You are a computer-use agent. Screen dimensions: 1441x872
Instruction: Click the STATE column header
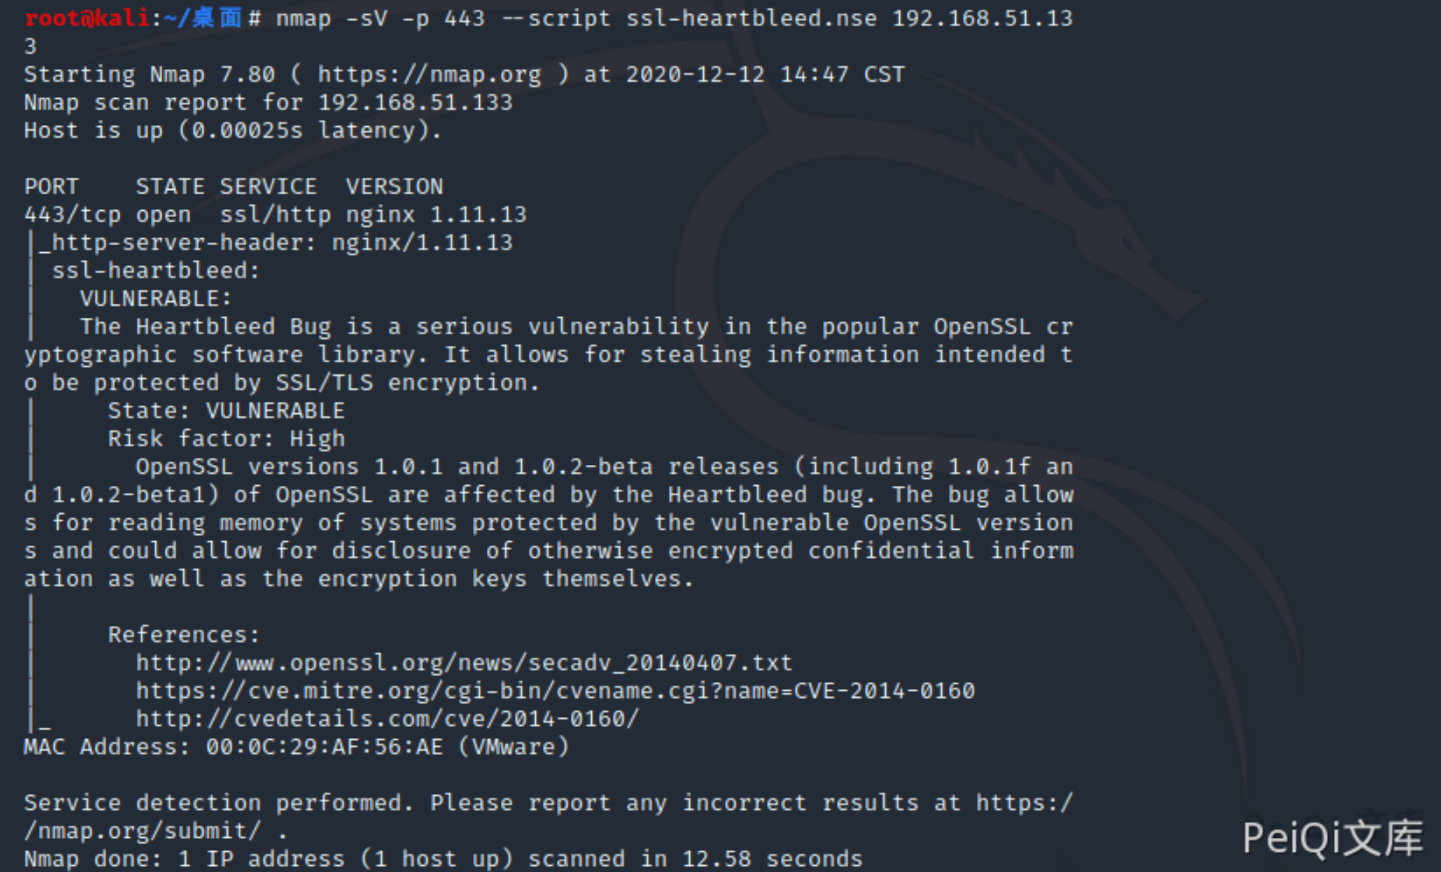(170, 187)
